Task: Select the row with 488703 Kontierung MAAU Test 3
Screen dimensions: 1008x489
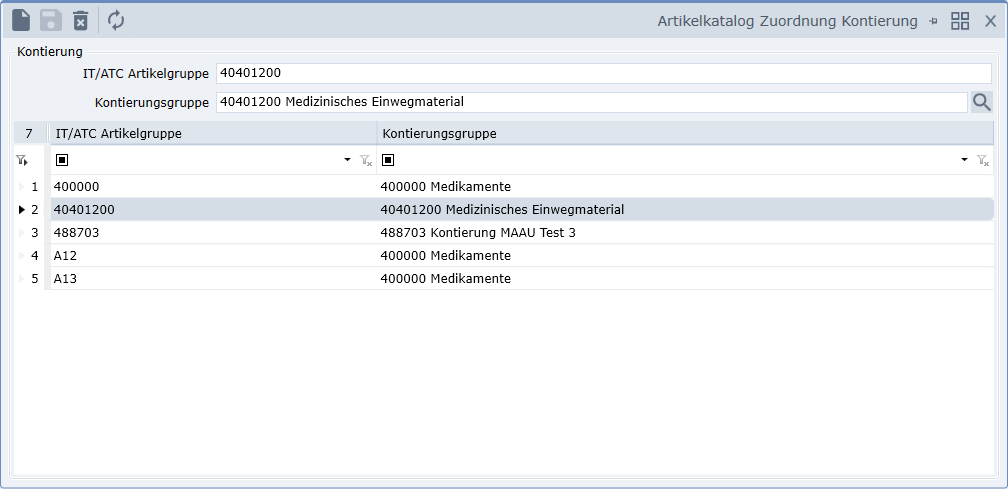Action: click(478, 233)
